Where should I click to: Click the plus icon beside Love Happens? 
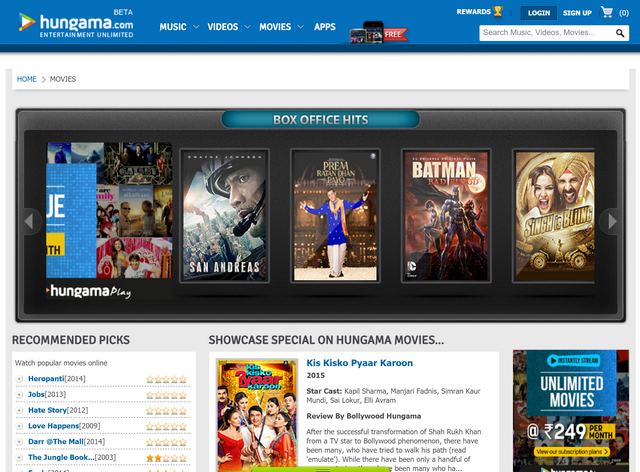19,426
